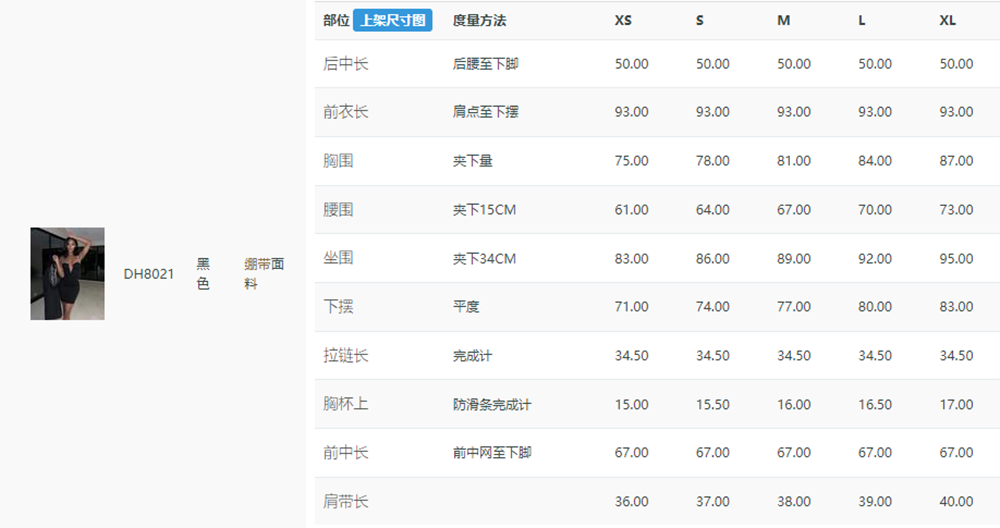Image resolution: width=1000 pixels, height=528 pixels.
Task: Click measurement method 夹下34CM
Action: 484,258
